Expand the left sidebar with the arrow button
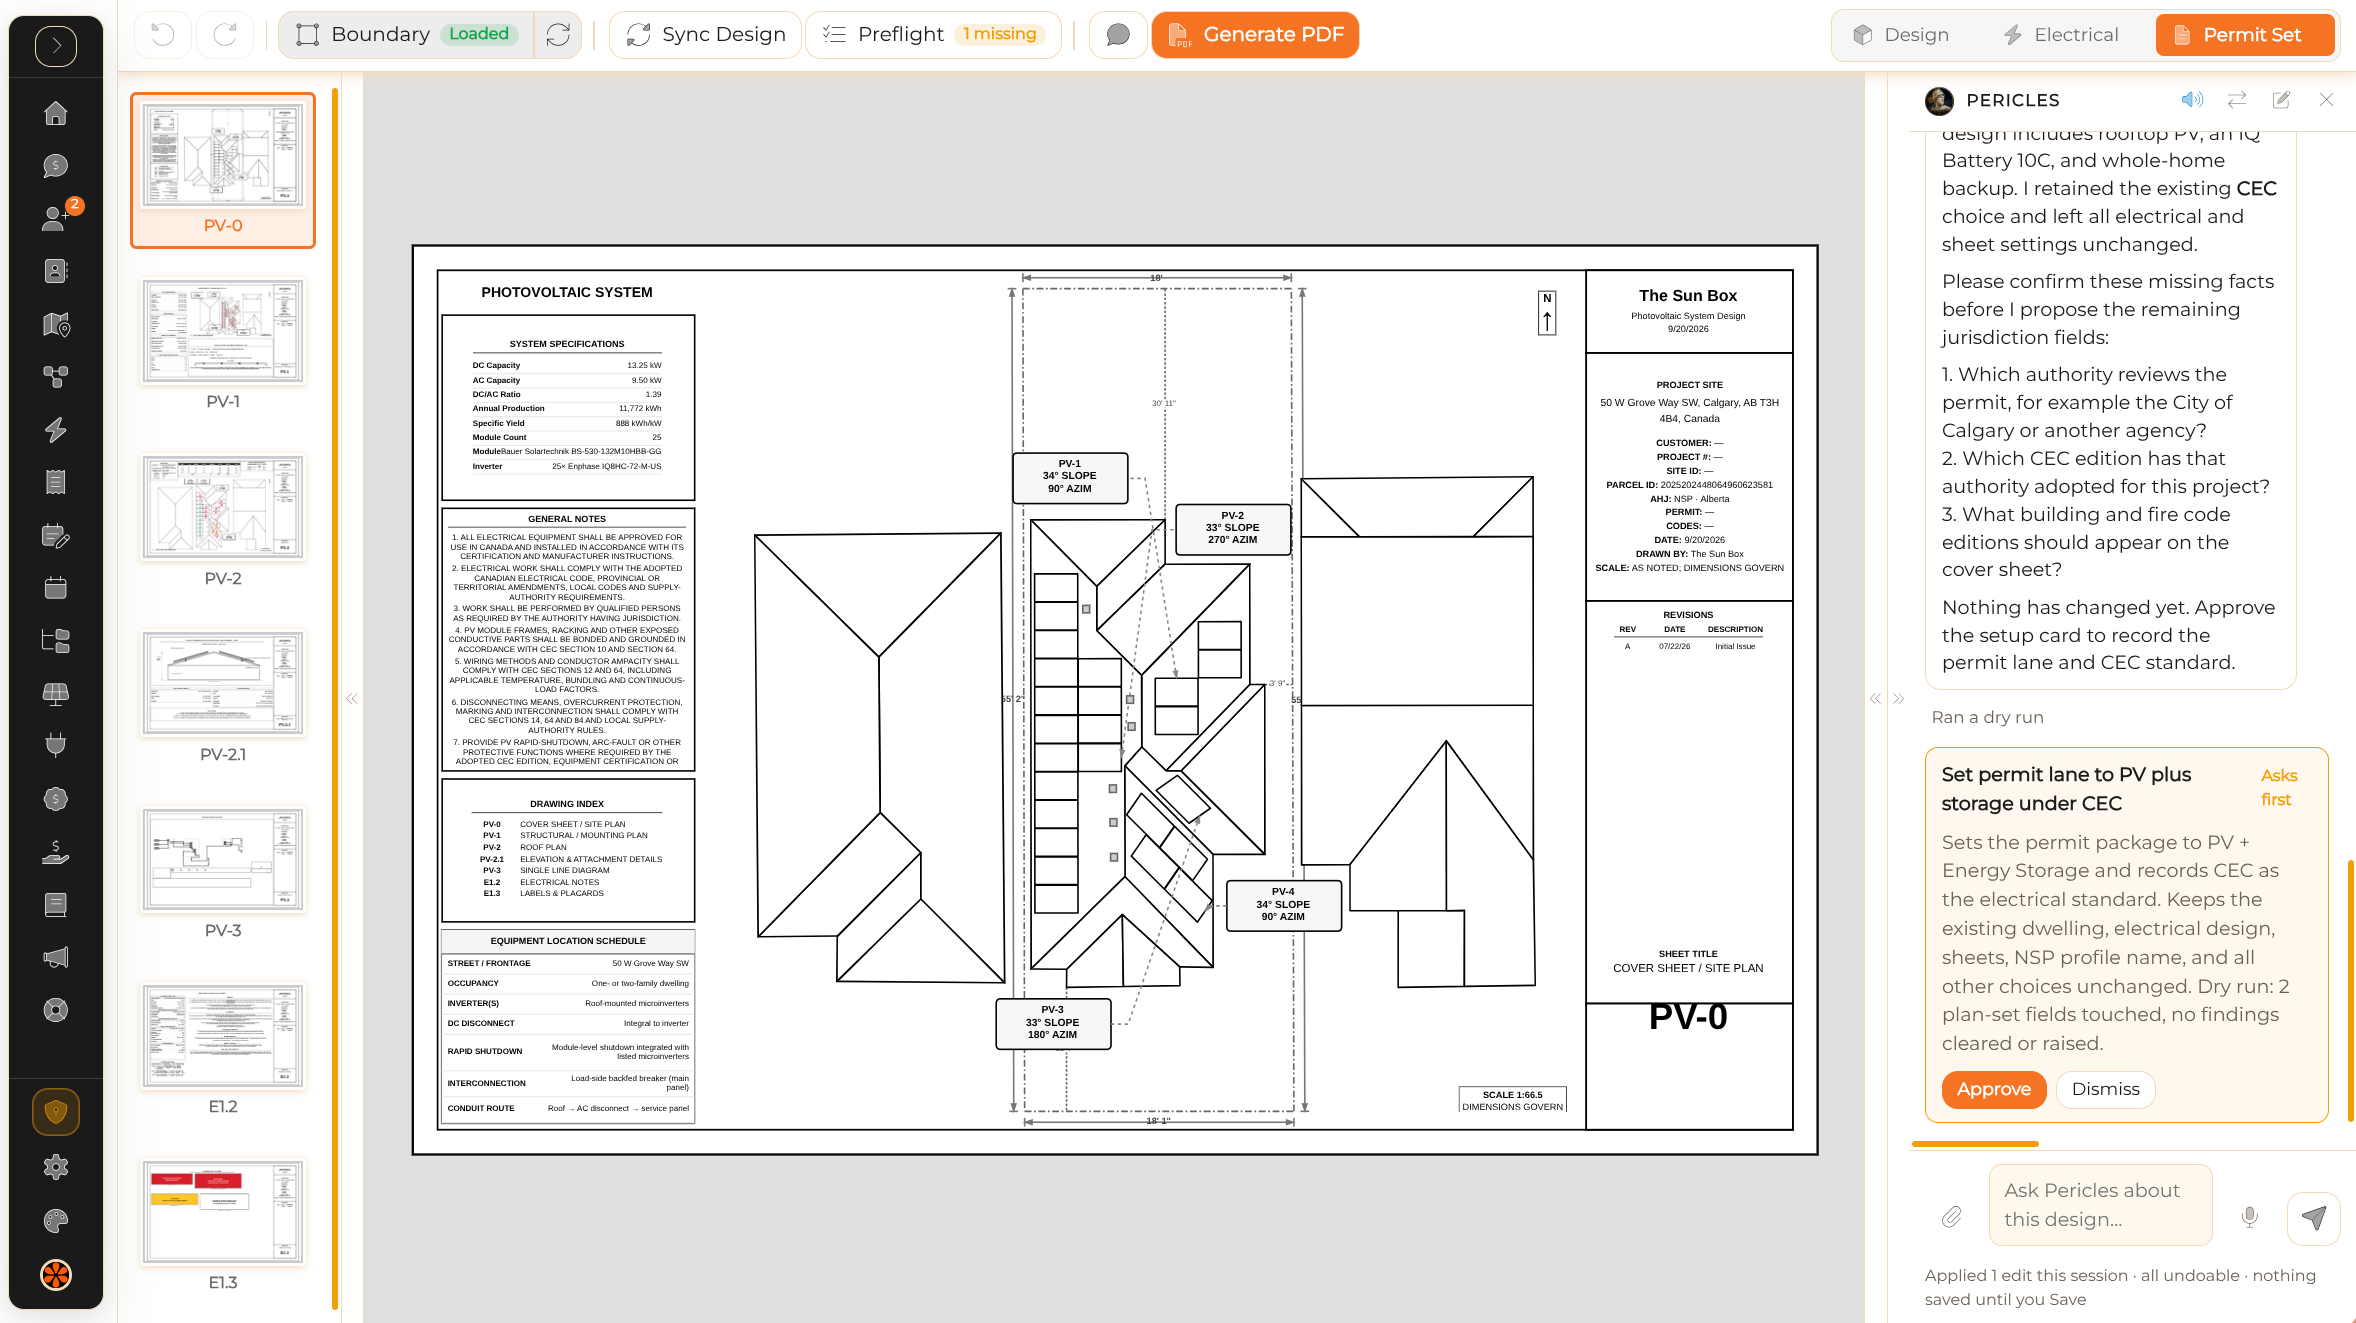2356x1323 pixels. pyautogui.click(x=56, y=46)
